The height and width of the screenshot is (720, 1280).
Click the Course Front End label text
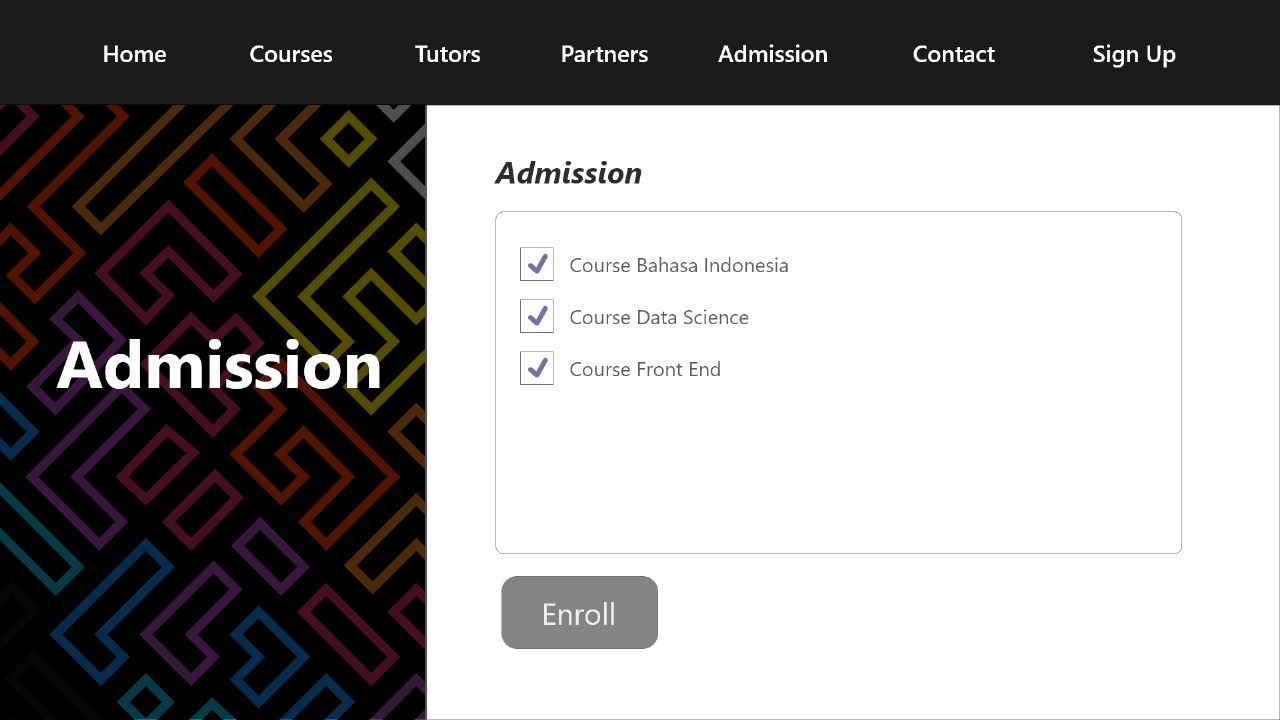coord(644,370)
